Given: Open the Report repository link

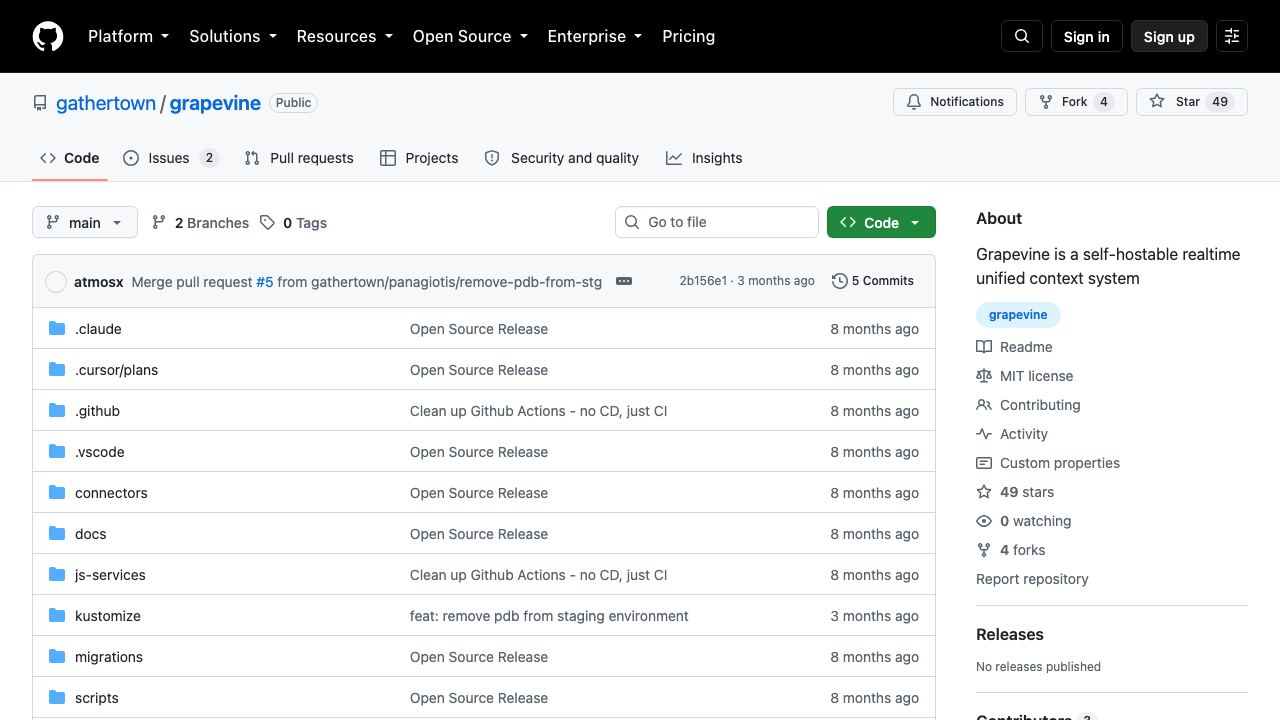Looking at the screenshot, I should click(x=1032, y=579).
